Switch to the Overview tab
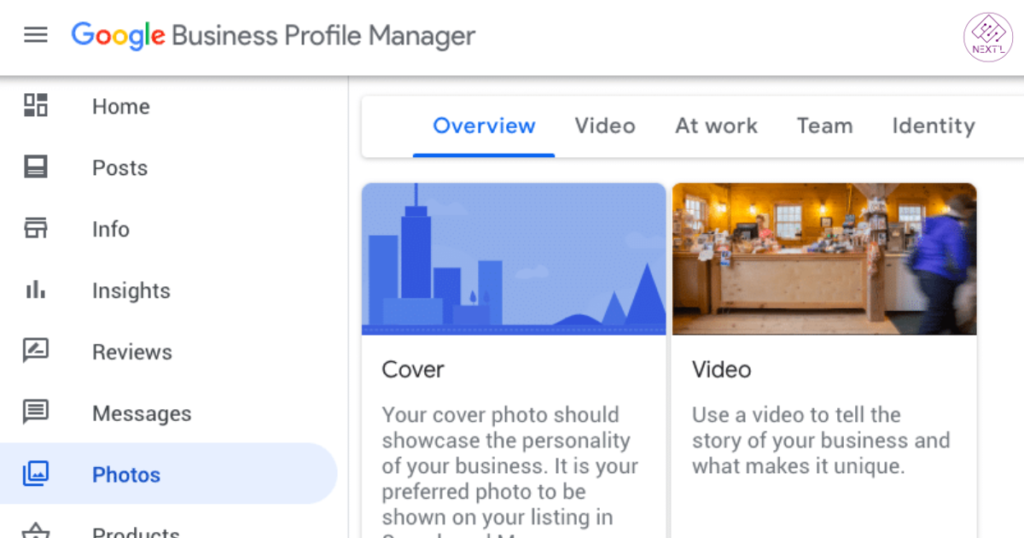Image resolution: width=1024 pixels, height=538 pixels. coord(484,125)
